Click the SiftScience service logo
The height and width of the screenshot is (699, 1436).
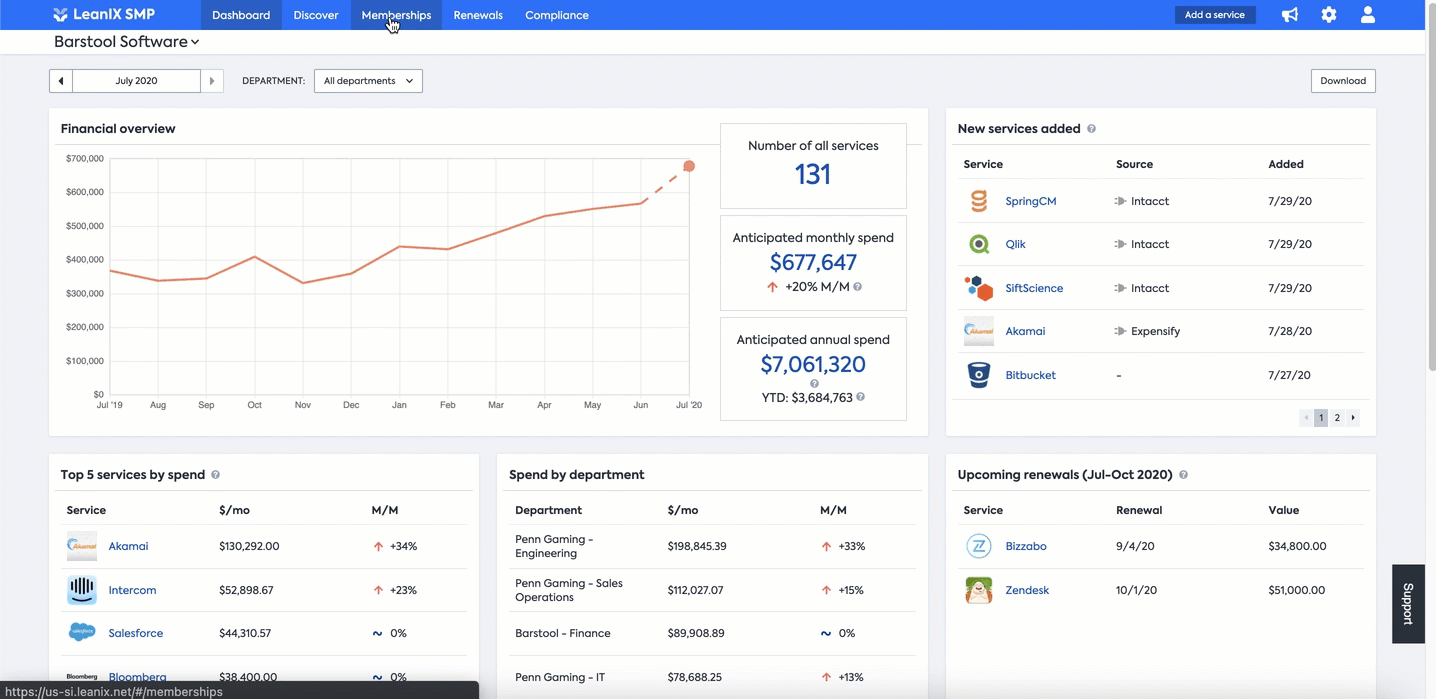979,288
